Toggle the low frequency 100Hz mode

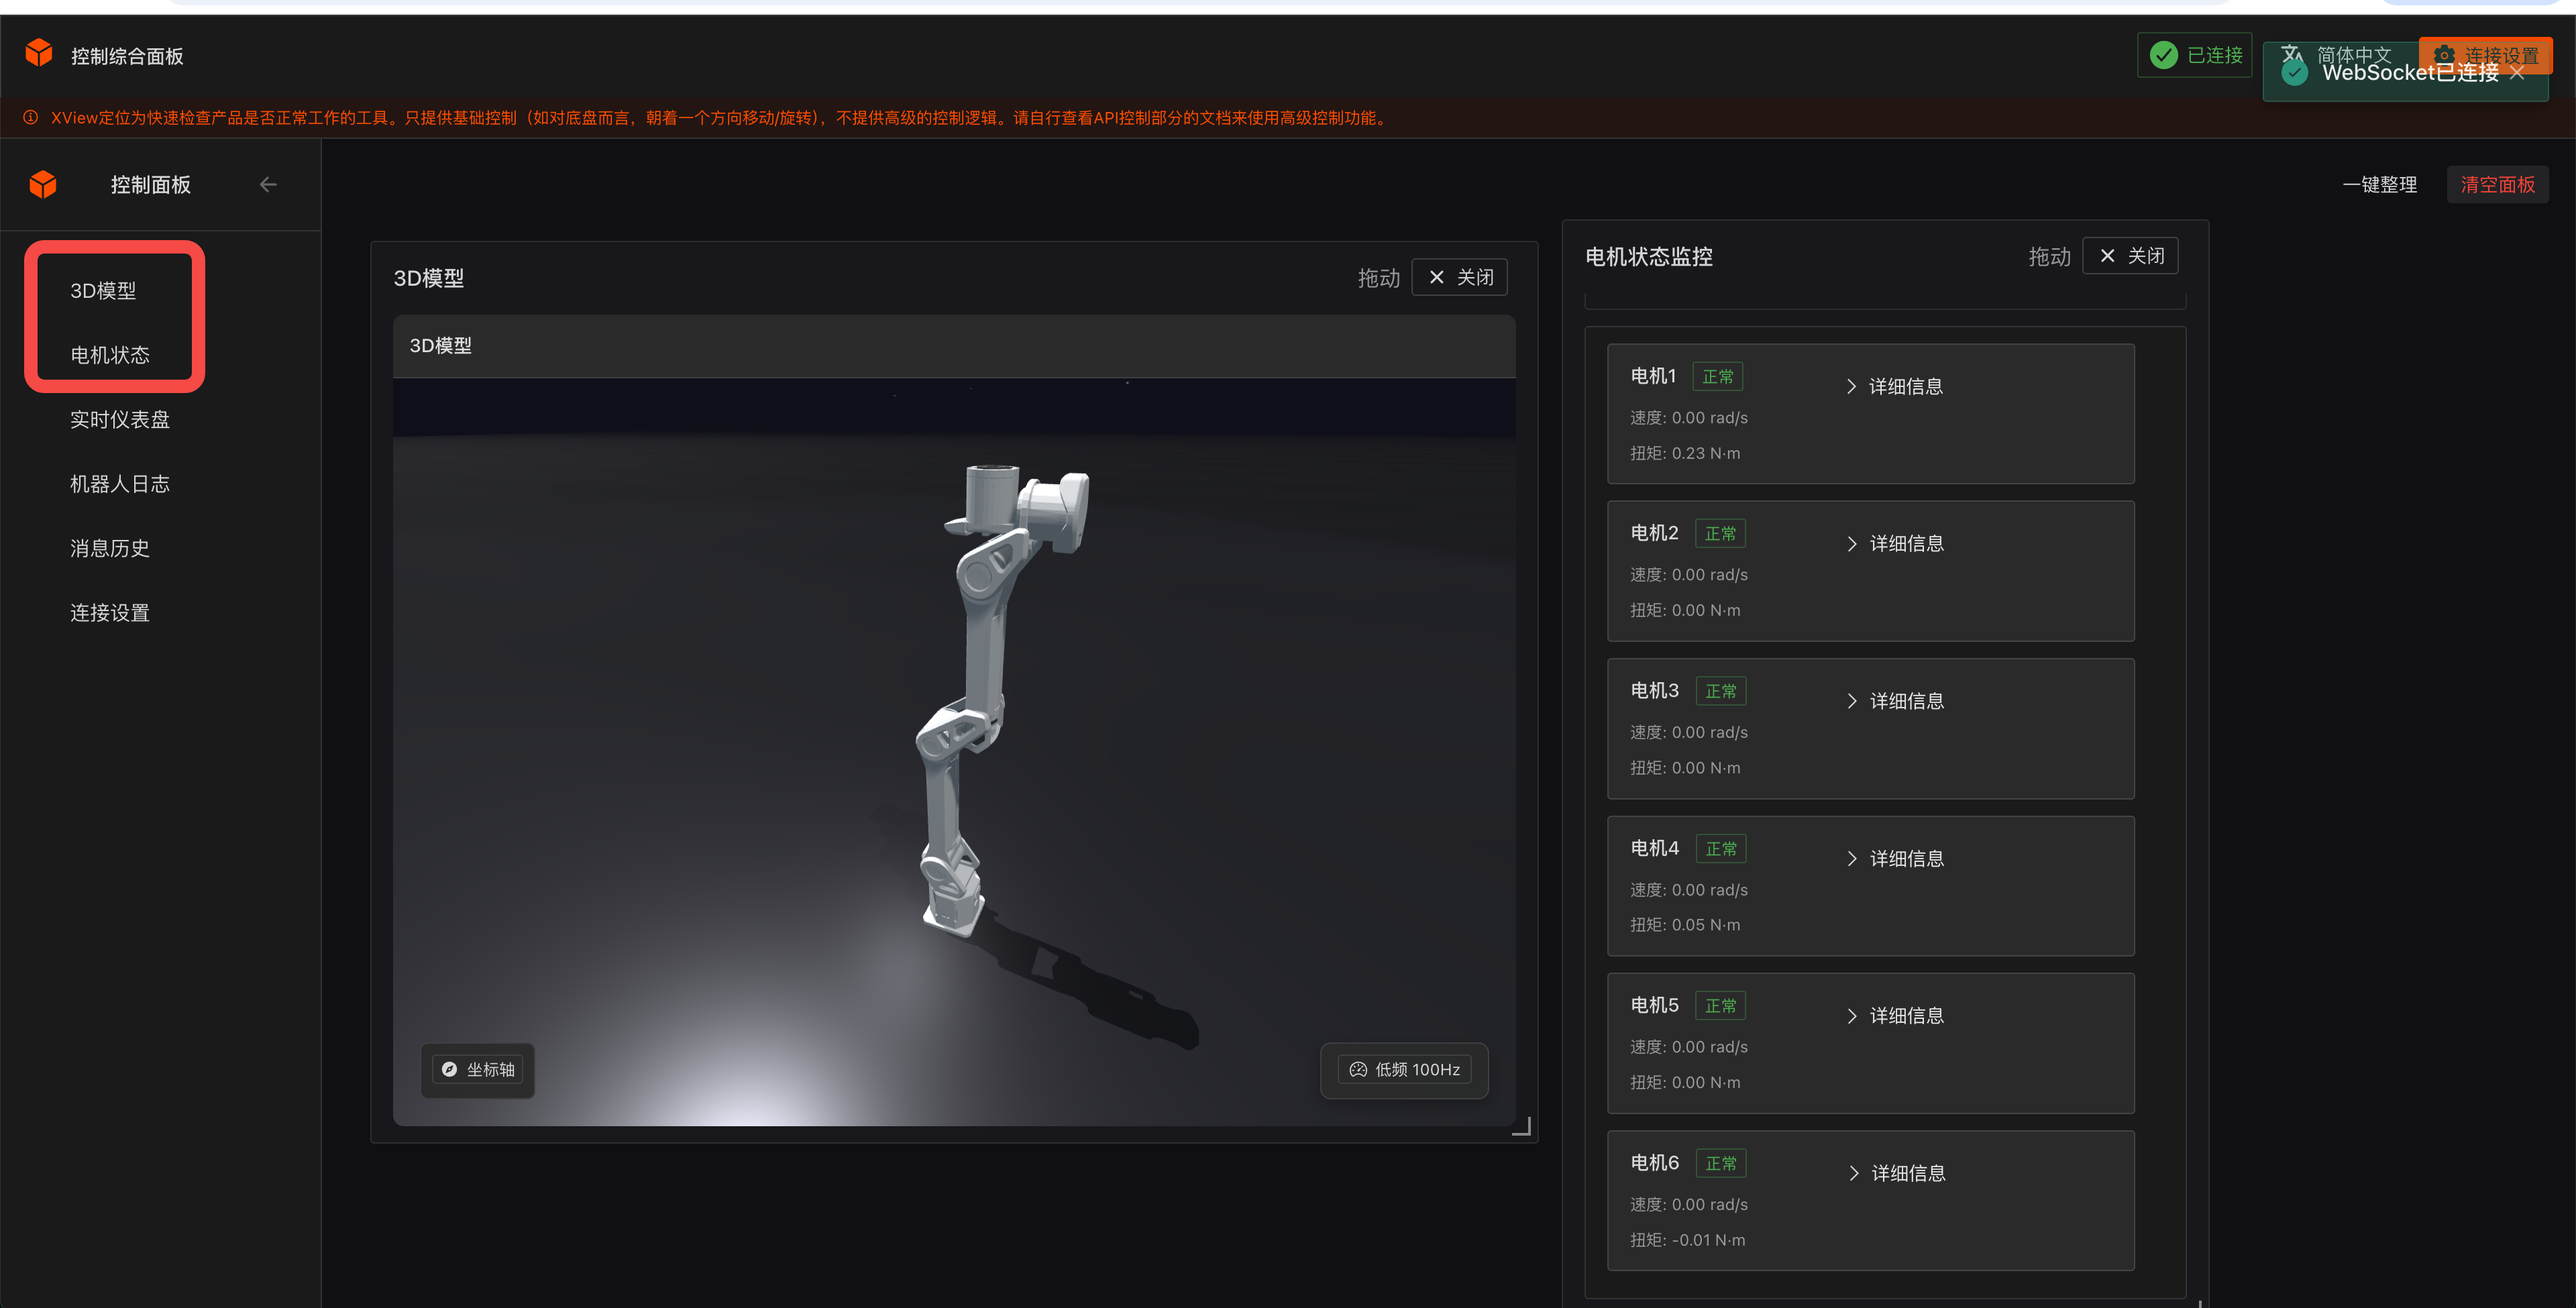pyautogui.click(x=1404, y=1070)
